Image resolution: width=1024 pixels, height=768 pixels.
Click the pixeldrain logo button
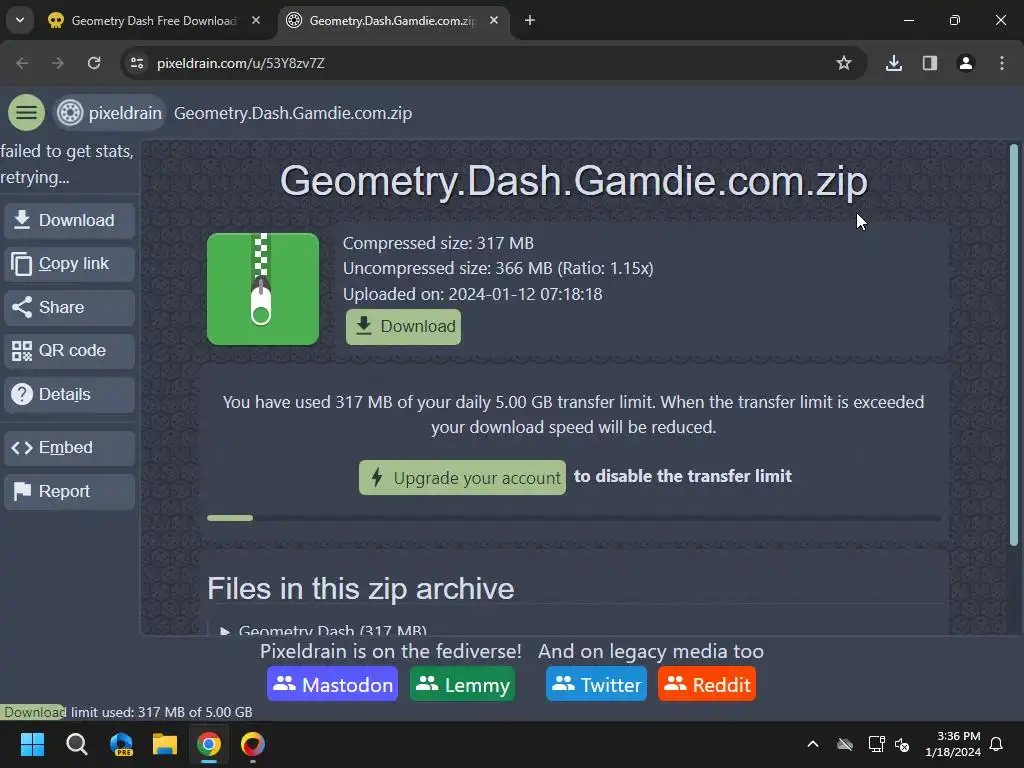[x=109, y=113]
